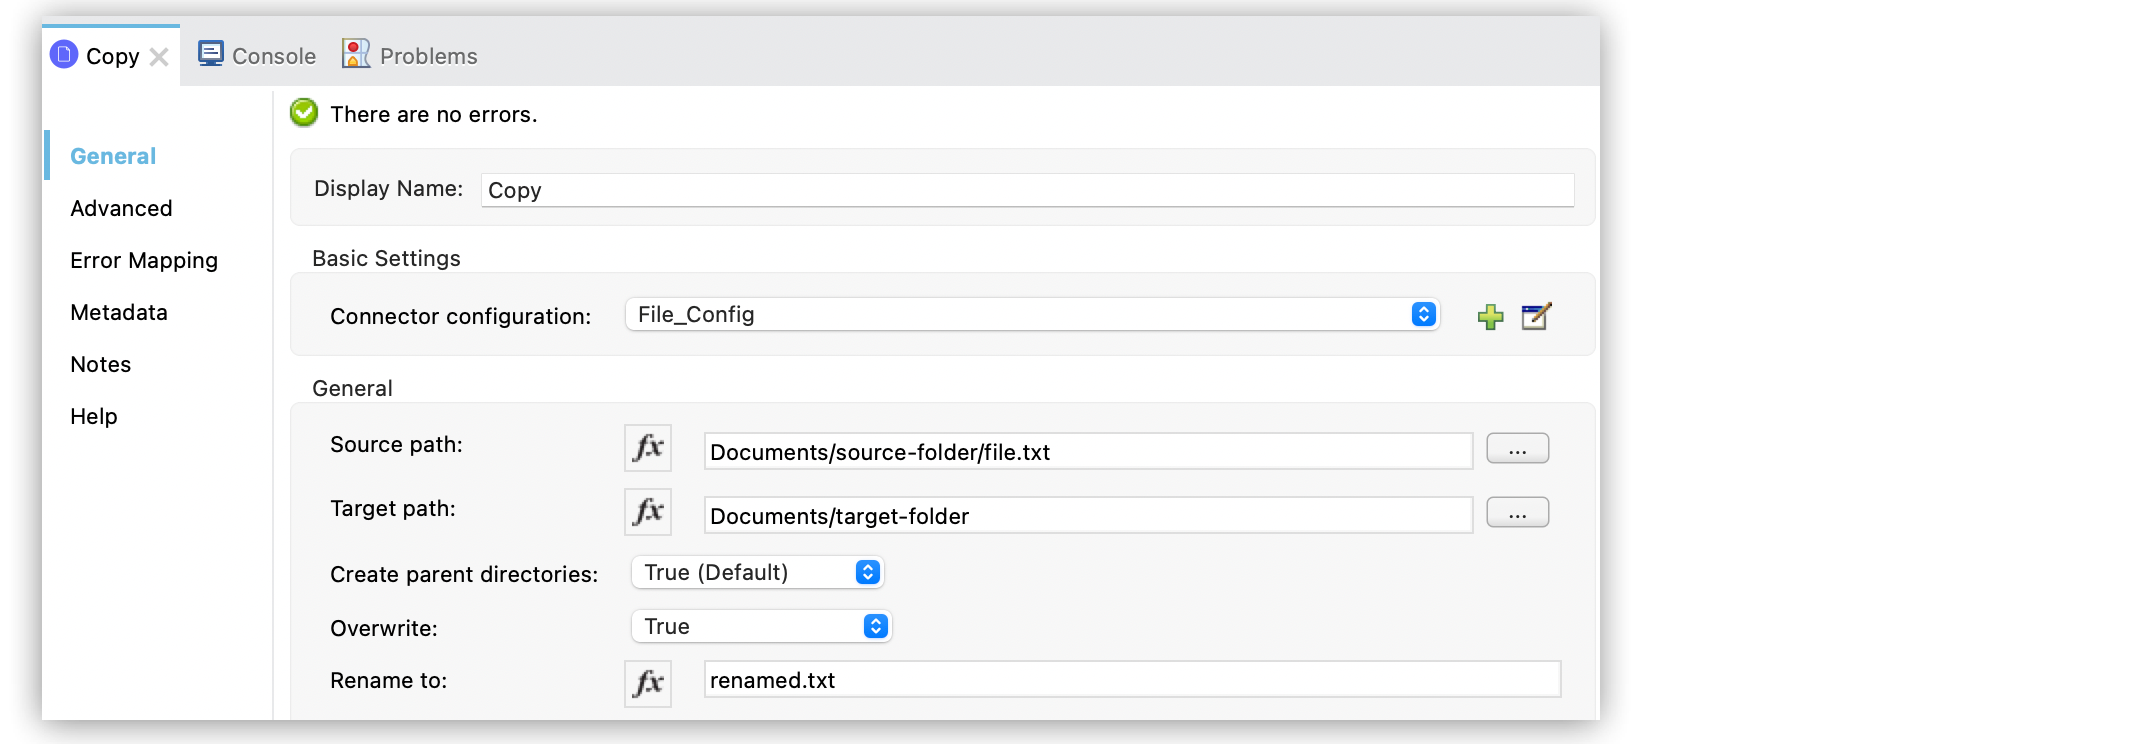Open the Connector configuration dropdown
The image size is (2142, 744).
pyautogui.click(x=1032, y=314)
